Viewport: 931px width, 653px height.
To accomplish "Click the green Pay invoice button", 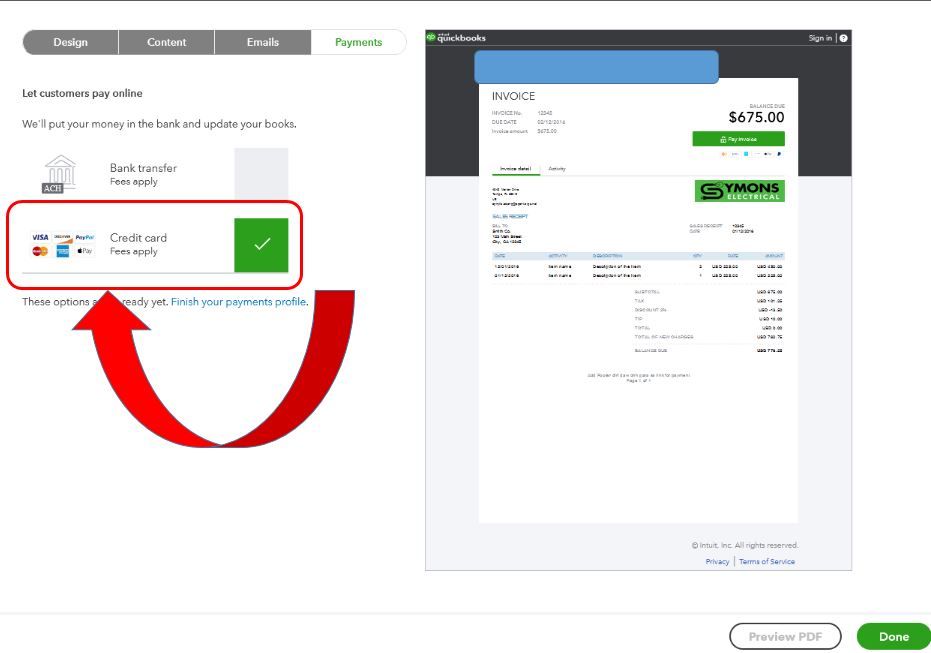I will (738, 139).
